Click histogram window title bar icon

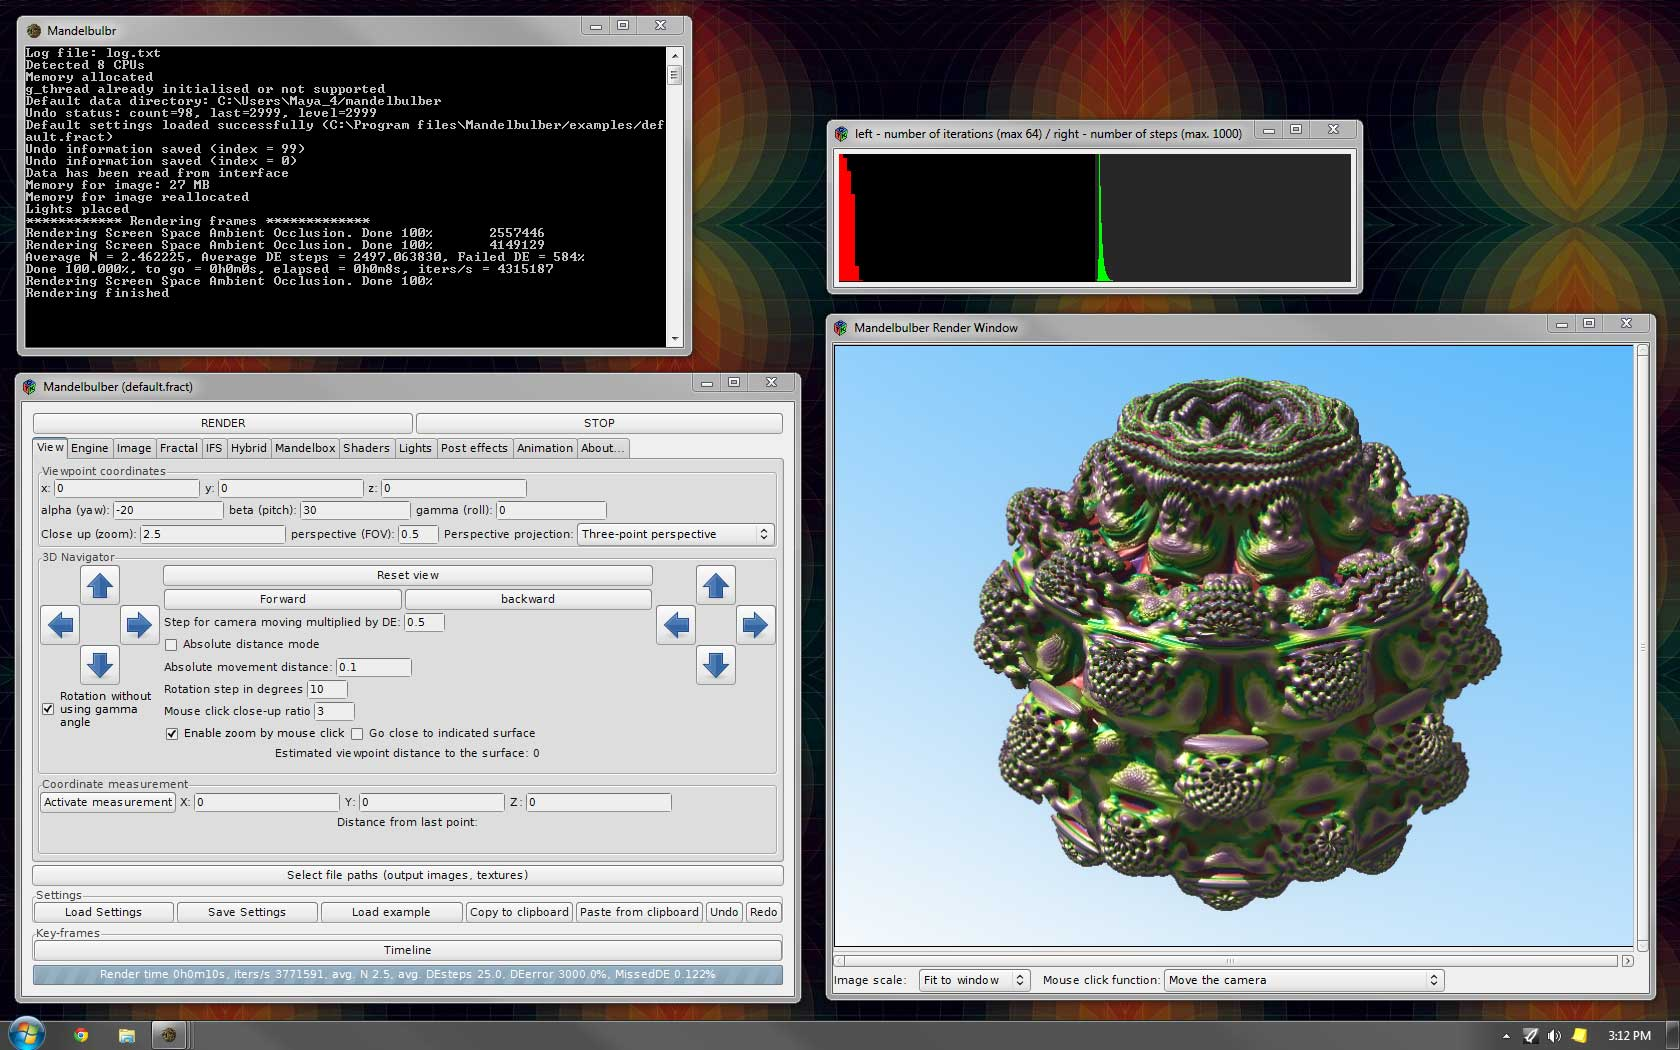(x=842, y=133)
